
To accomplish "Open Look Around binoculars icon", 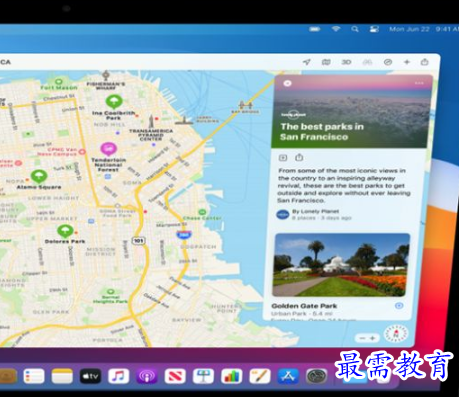I will tap(367, 62).
